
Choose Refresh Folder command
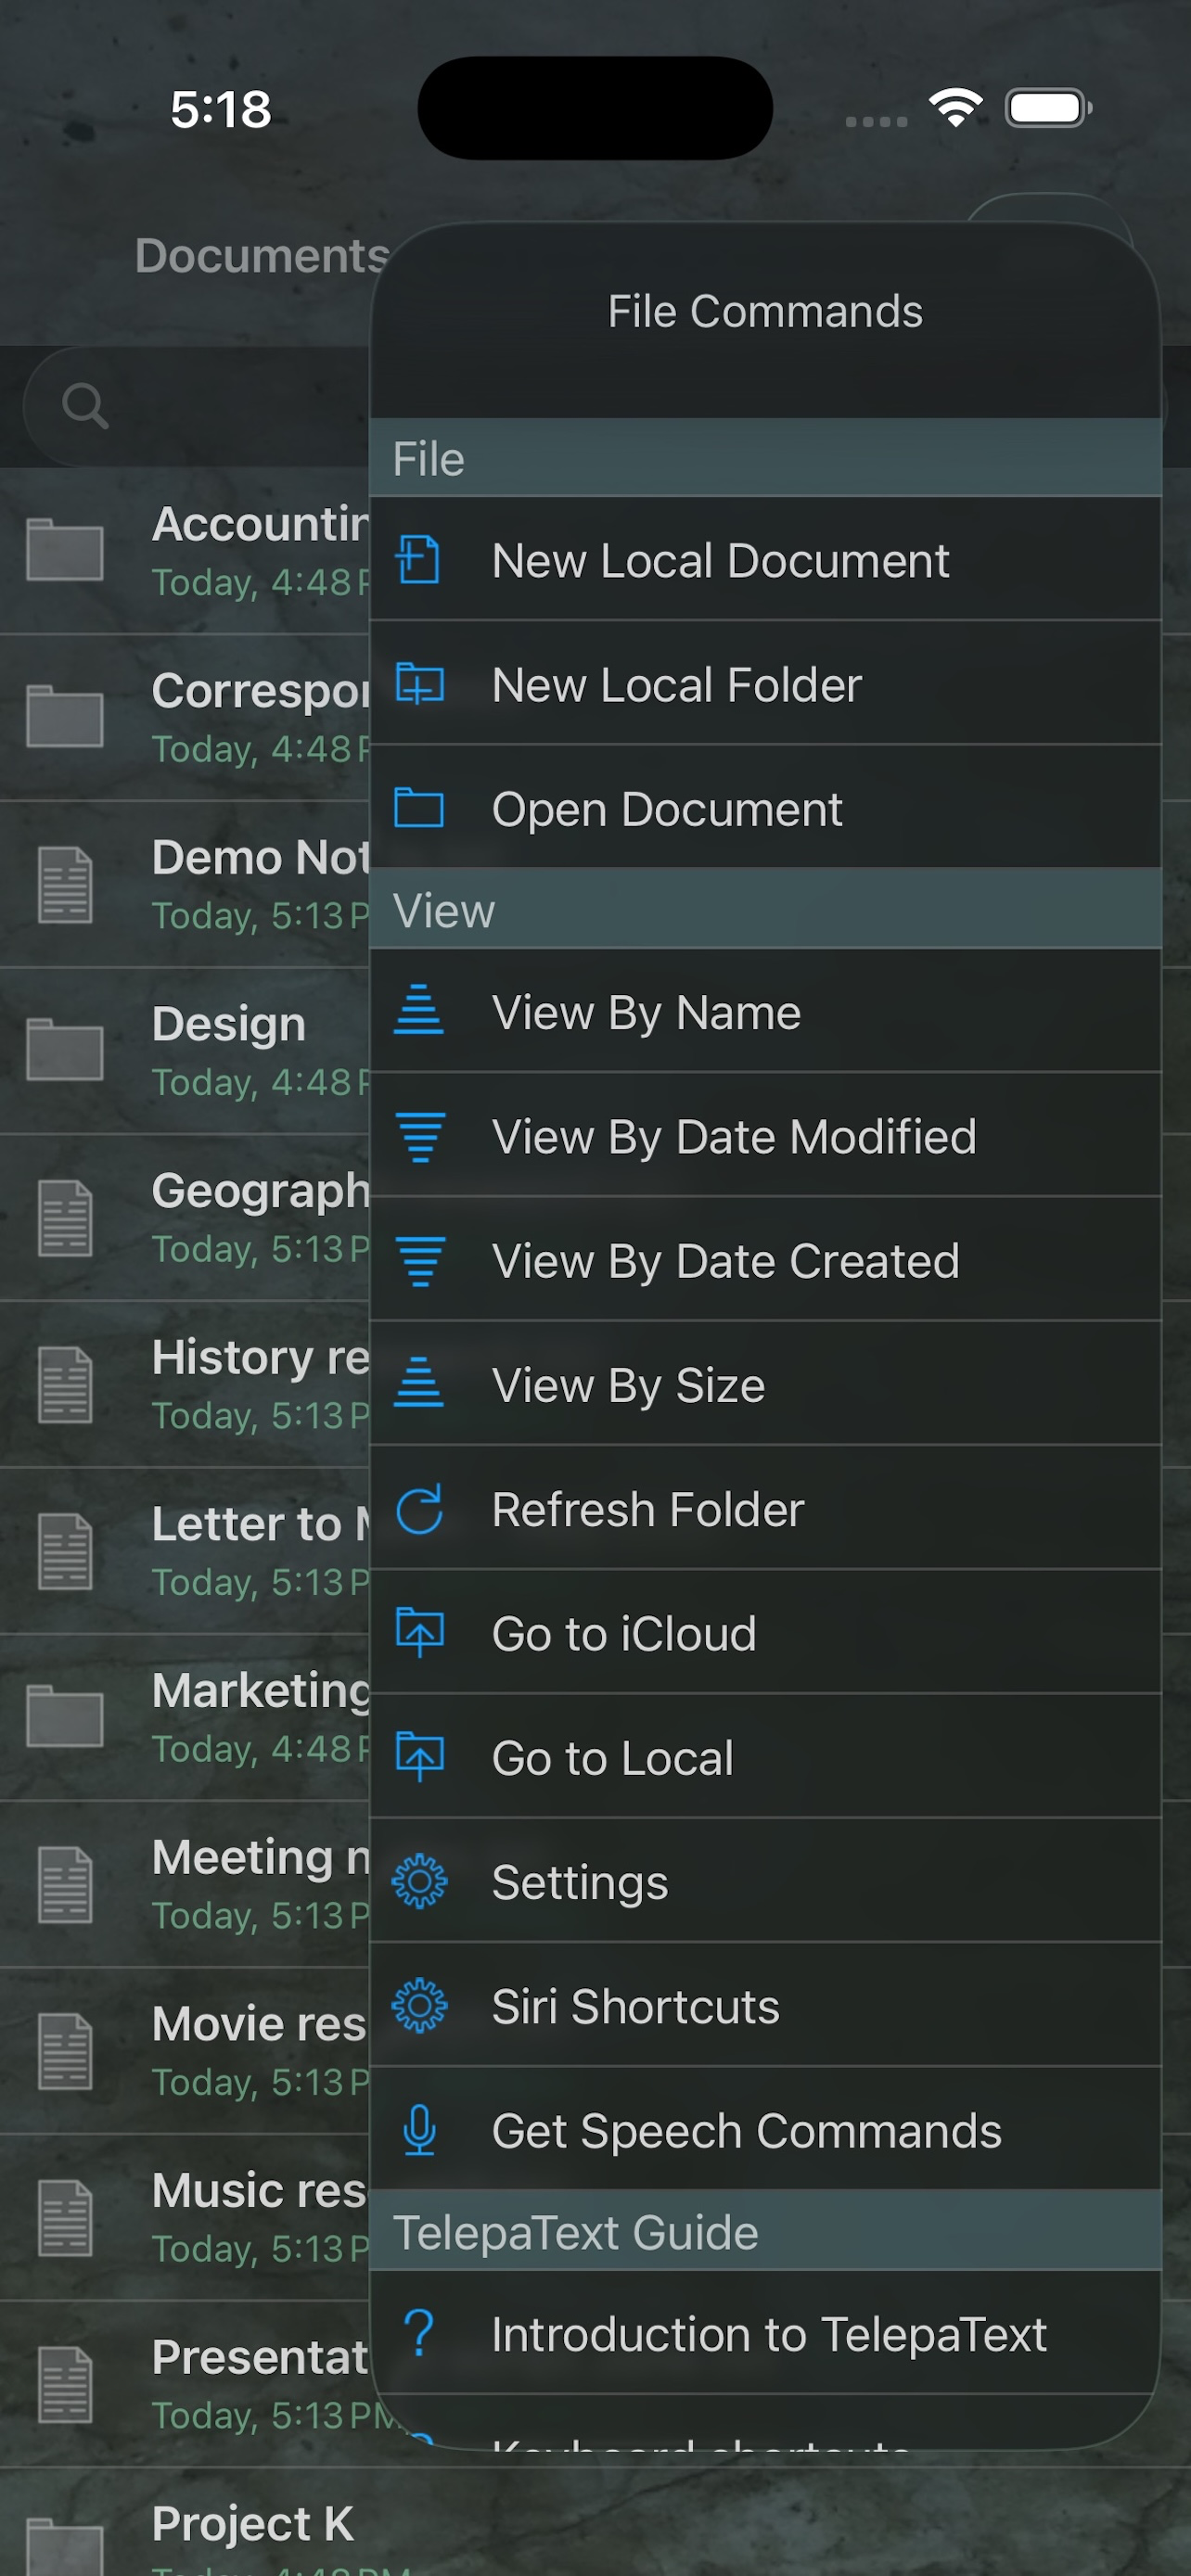(x=766, y=1508)
